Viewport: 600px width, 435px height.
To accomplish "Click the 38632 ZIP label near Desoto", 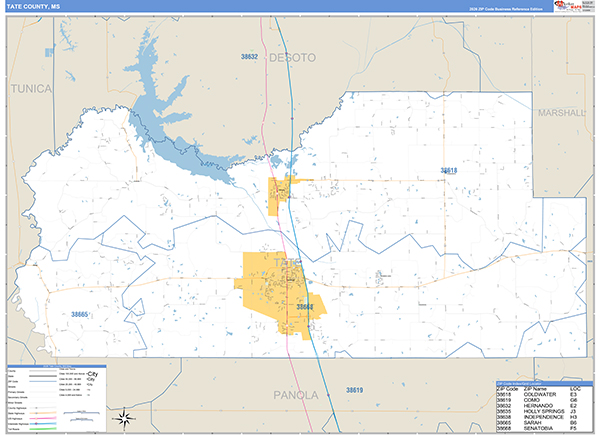I will (x=249, y=57).
